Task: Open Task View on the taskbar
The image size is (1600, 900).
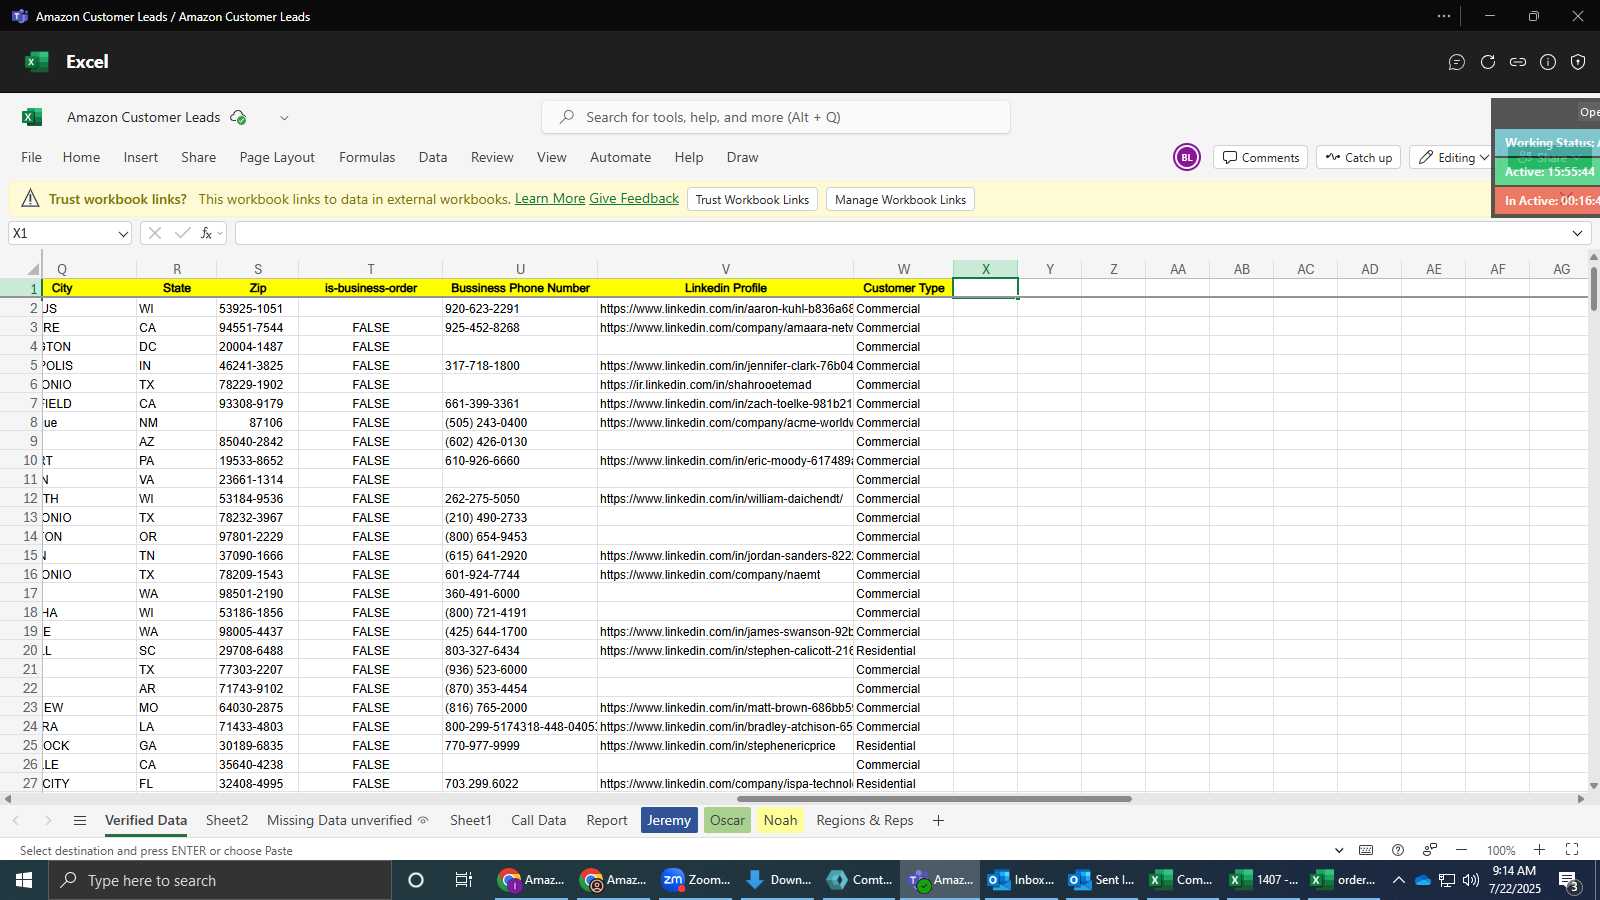Action: (464, 880)
